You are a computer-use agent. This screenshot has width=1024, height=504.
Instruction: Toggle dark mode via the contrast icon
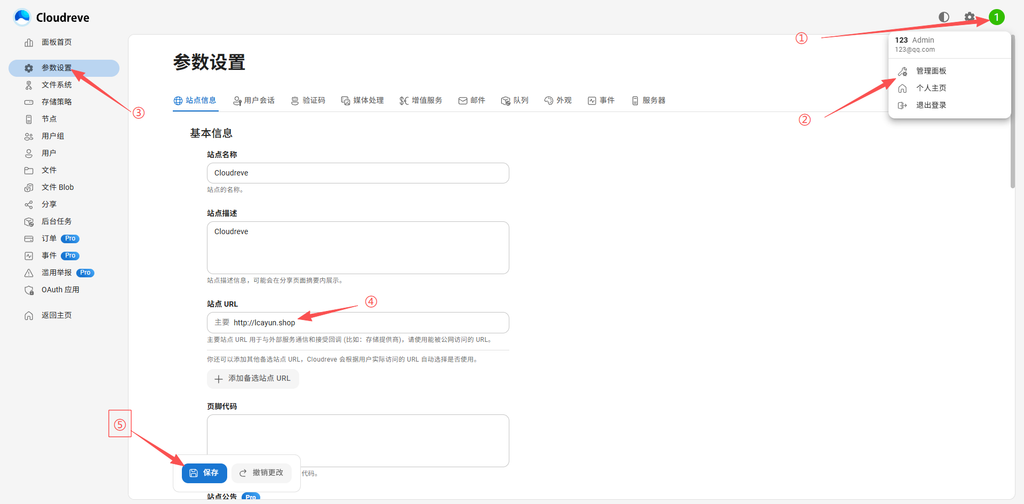coord(944,17)
